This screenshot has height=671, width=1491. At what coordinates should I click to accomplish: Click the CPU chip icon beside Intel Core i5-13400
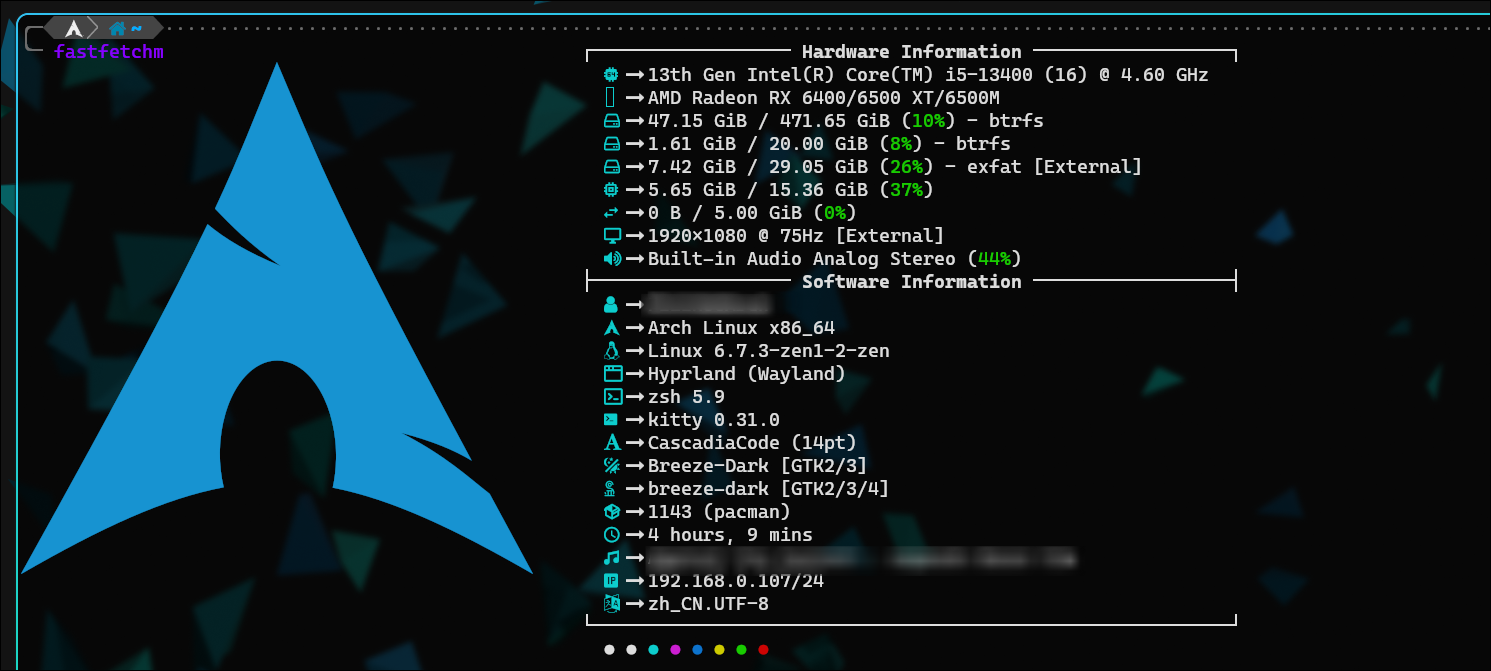(x=611, y=75)
